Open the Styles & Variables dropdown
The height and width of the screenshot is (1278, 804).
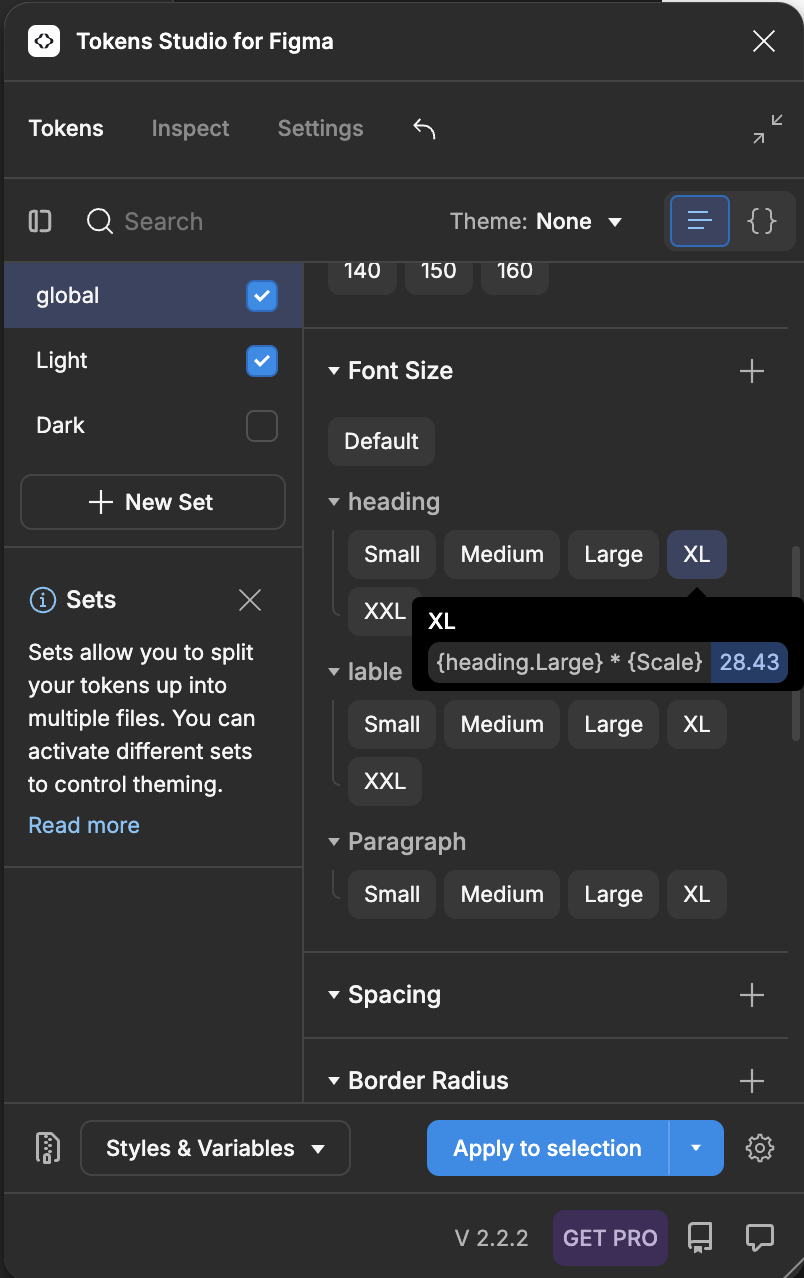[x=215, y=1148]
